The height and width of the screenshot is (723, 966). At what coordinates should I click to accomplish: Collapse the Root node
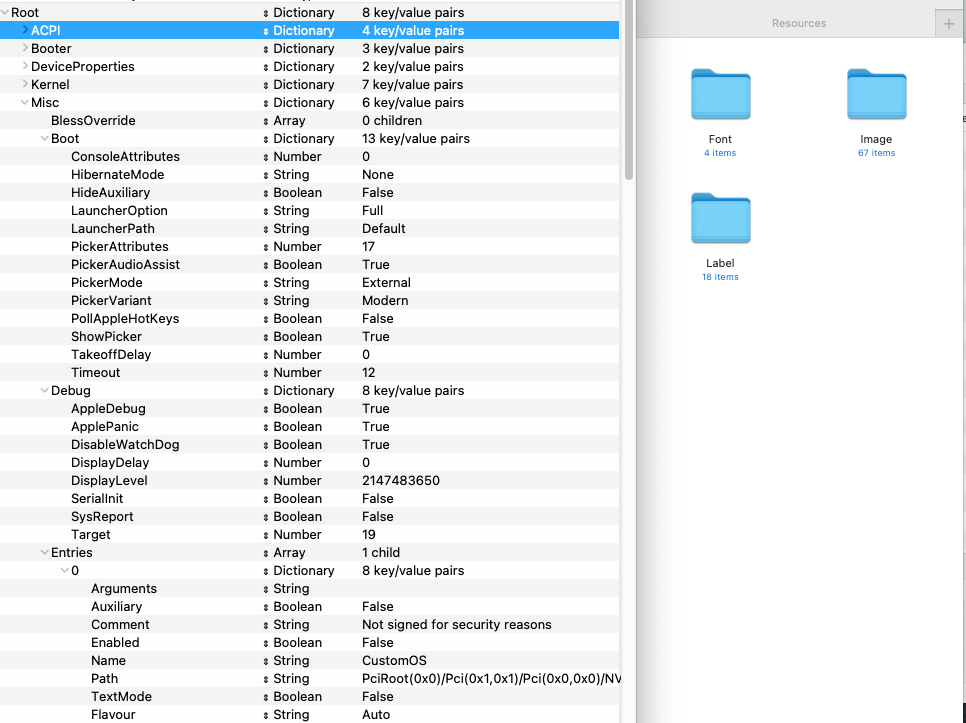click(x=5, y=12)
